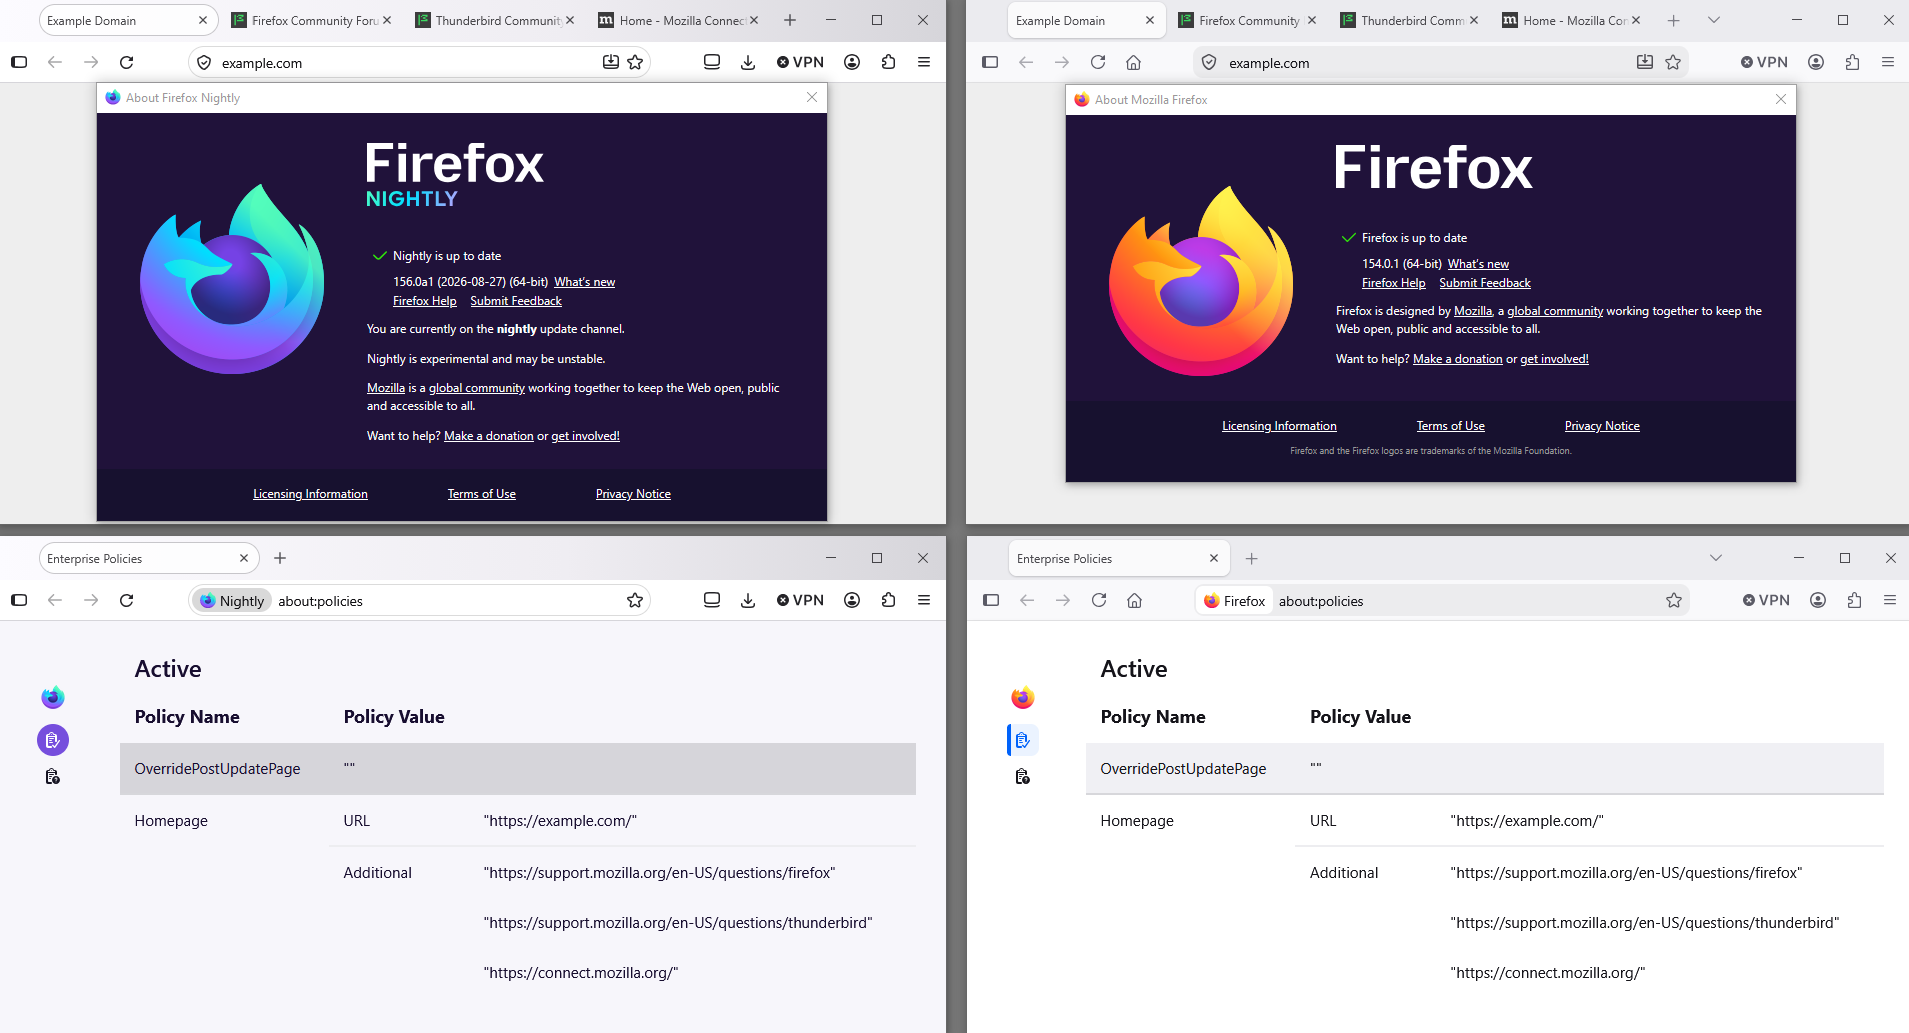The height and width of the screenshot is (1033, 1909).
Task: Open Documentation section icon in Firefox about:policies page
Action: pyautogui.click(x=1022, y=777)
